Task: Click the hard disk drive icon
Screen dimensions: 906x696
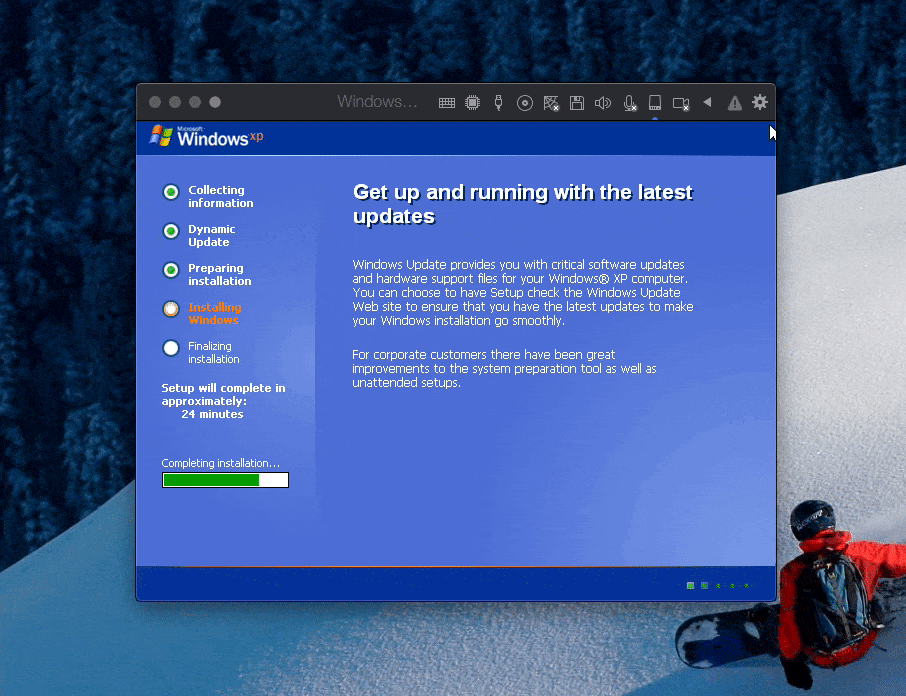Action: 655,103
